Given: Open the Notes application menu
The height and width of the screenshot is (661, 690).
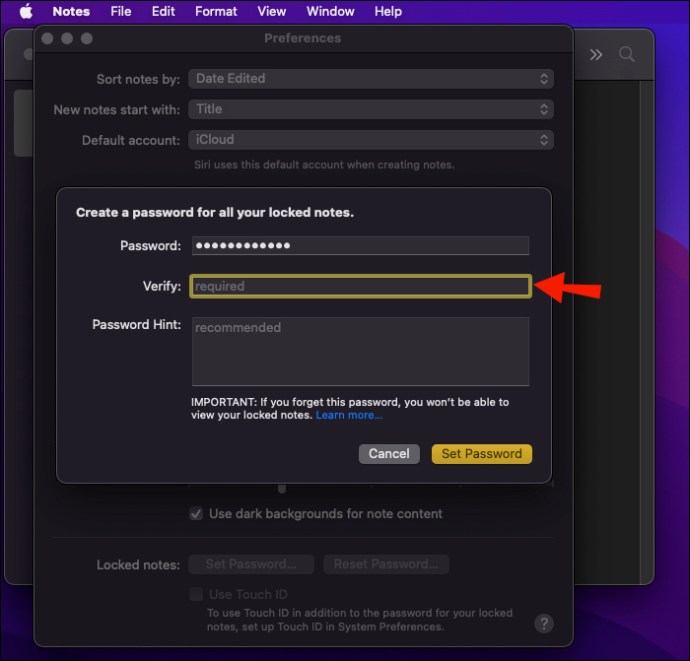Looking at the screenshot, I should coord(71,11).
